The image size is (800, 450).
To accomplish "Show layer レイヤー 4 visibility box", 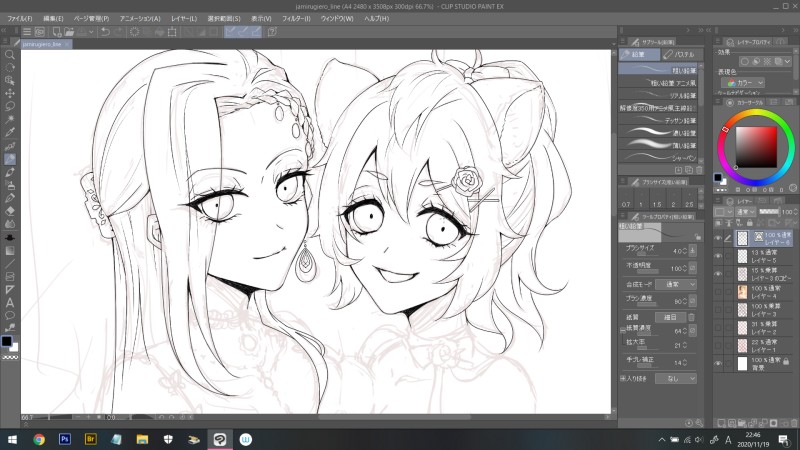I will point(718,292).
